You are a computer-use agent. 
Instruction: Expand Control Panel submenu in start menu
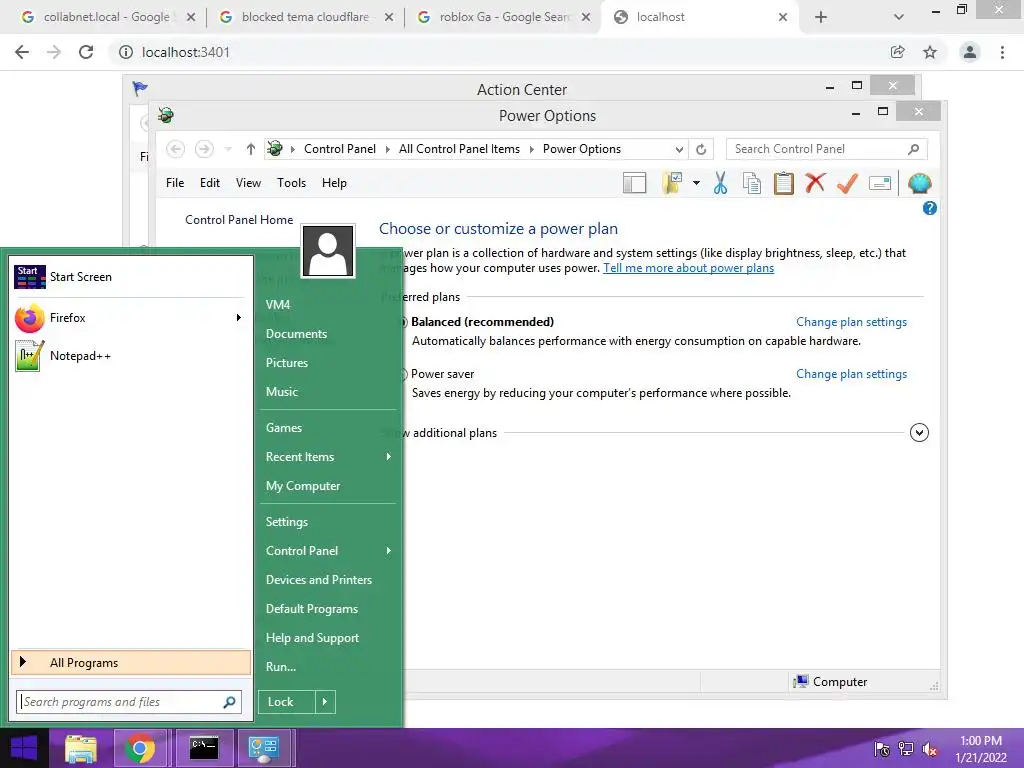tap(389, 551)
